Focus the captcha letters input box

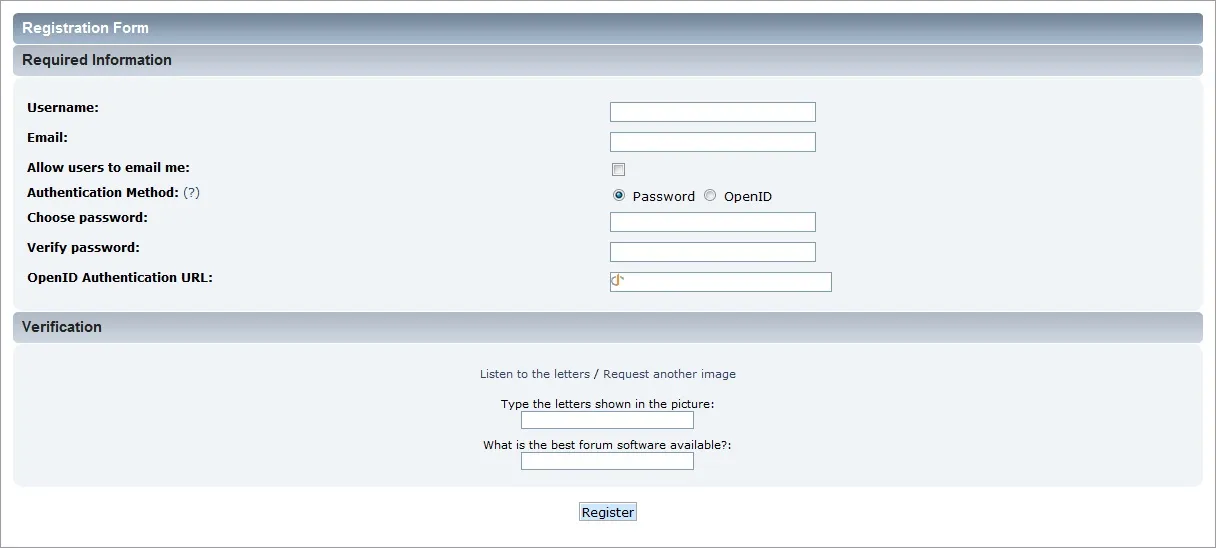pos(607,420)
